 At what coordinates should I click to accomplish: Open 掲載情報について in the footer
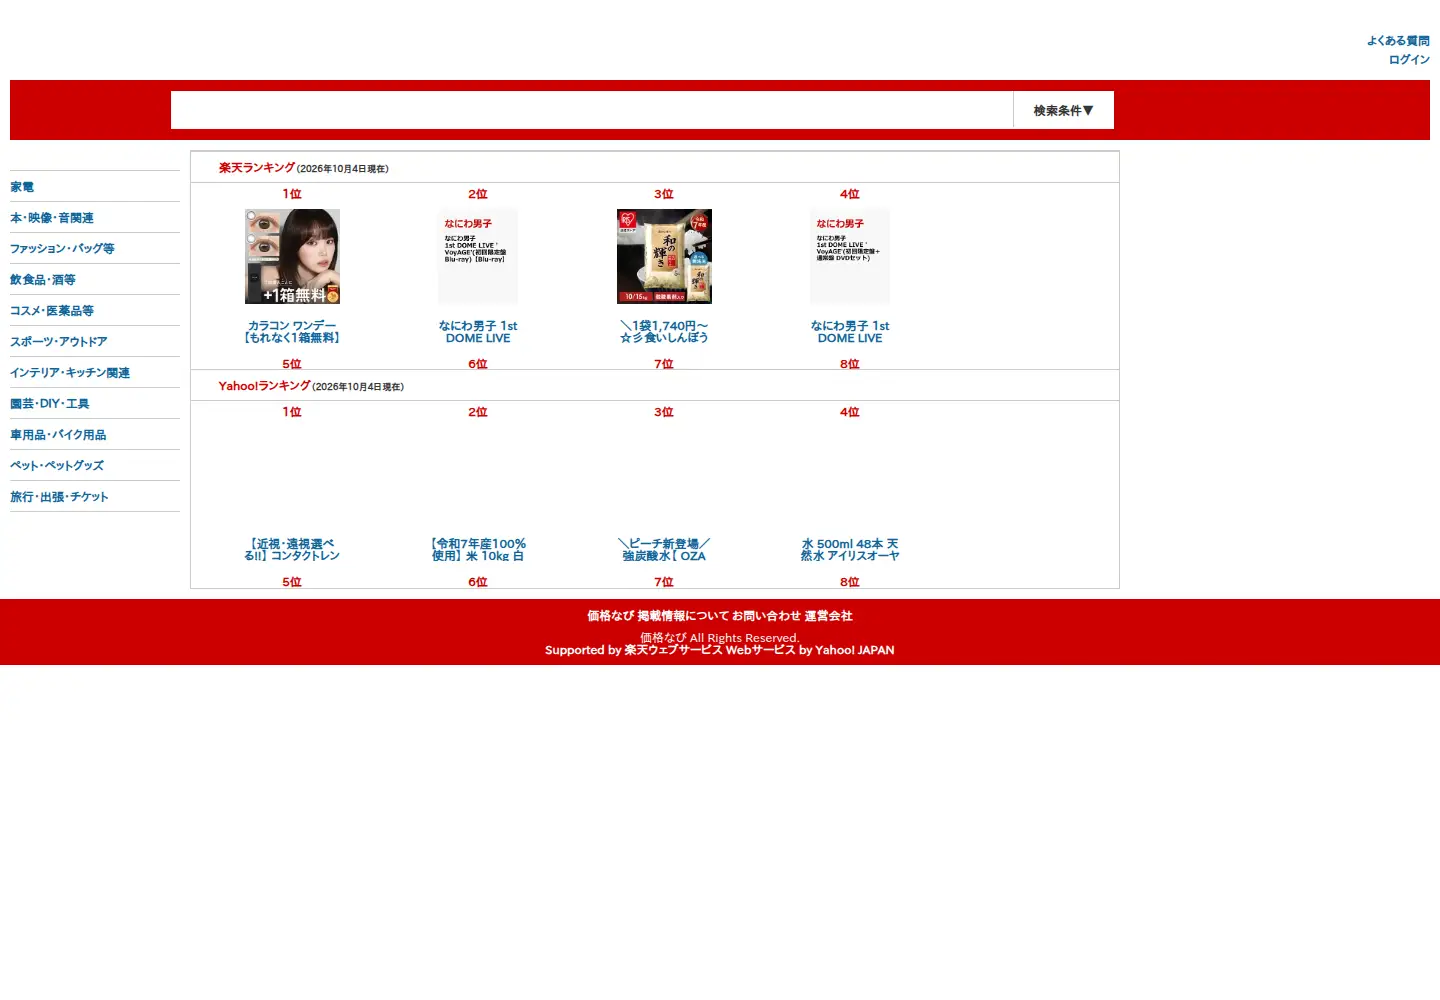point(683,616)
